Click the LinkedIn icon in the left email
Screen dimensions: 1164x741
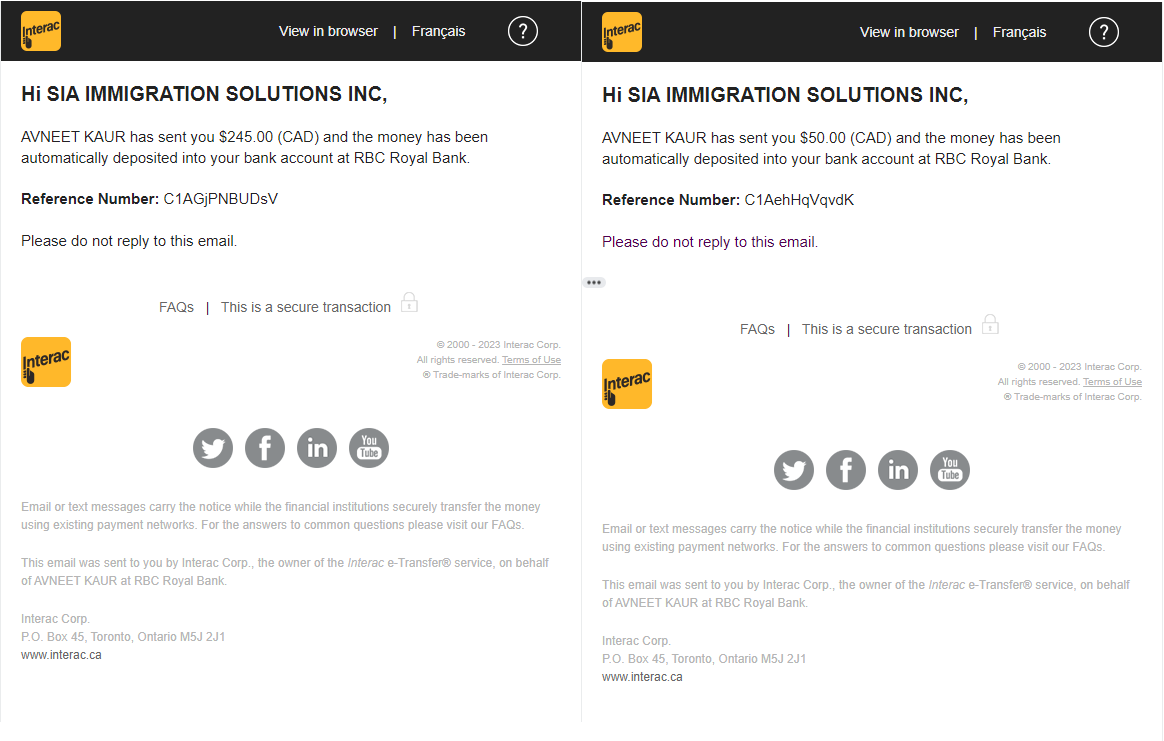[x=317, y=448]
